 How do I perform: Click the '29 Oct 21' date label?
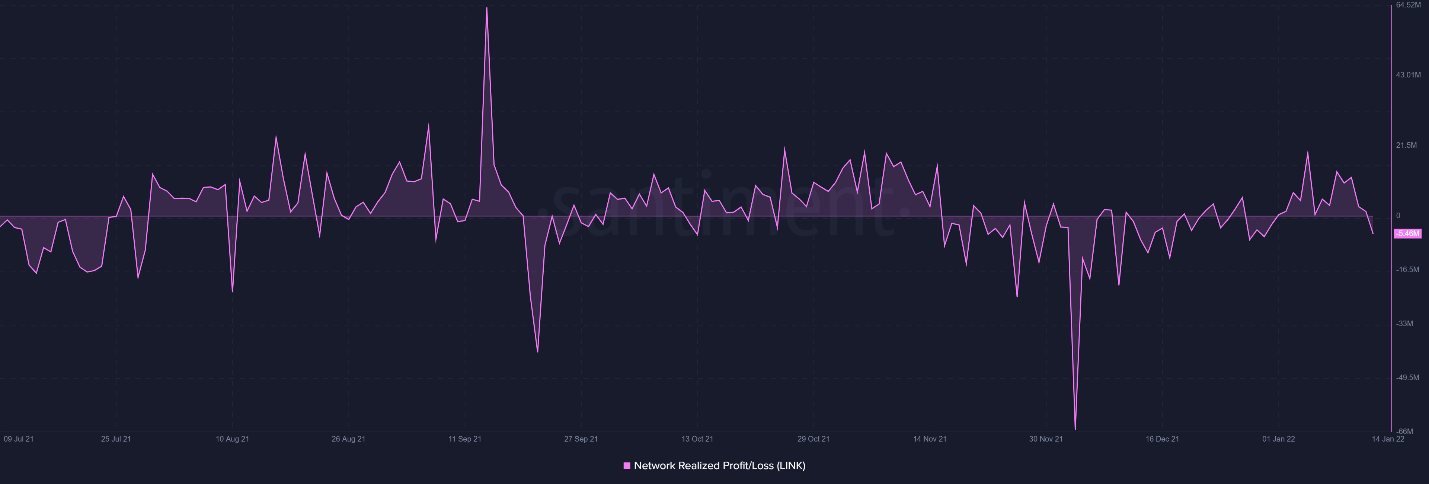point(813,439)
